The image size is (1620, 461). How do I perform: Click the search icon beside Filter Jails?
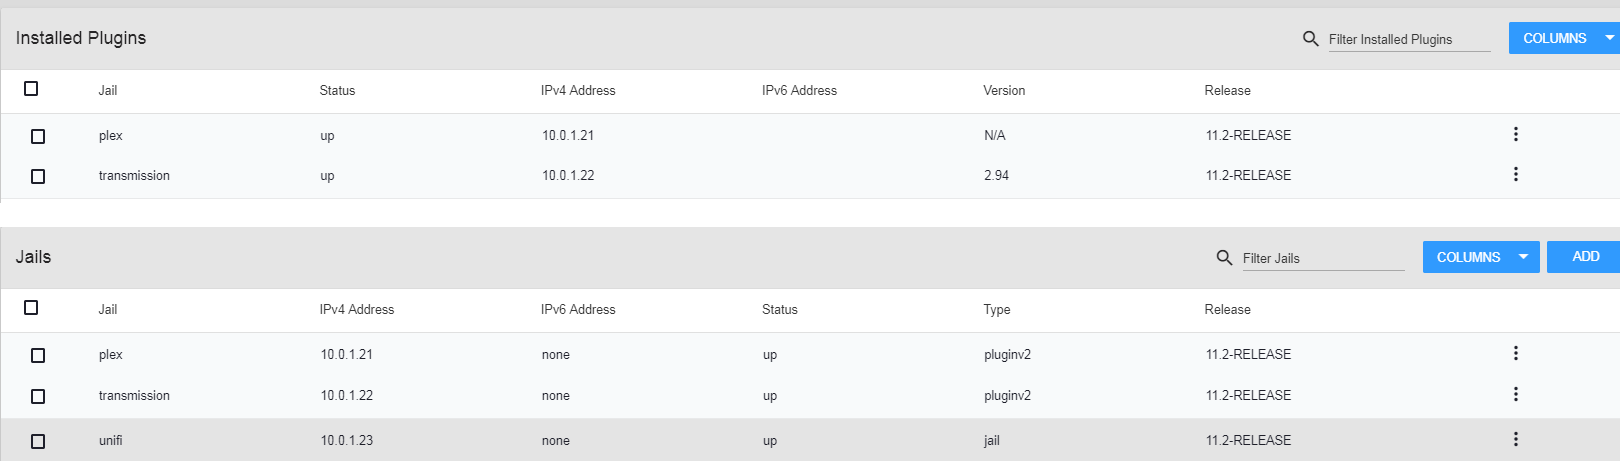tap(1224, 258)
